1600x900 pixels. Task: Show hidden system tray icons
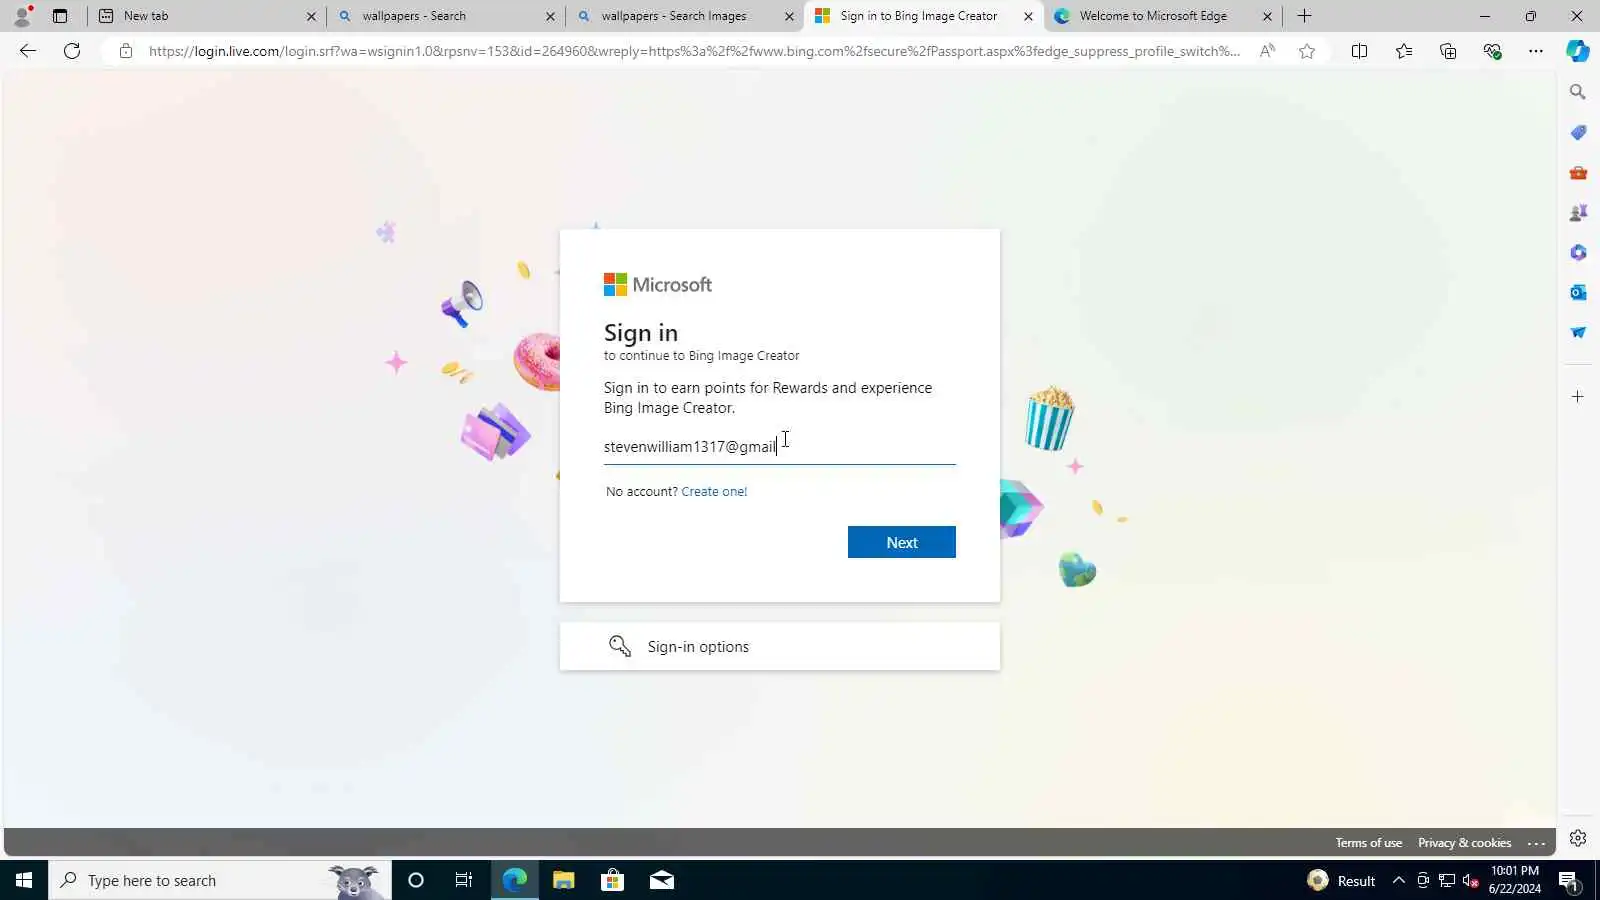tap(1398, 880)
